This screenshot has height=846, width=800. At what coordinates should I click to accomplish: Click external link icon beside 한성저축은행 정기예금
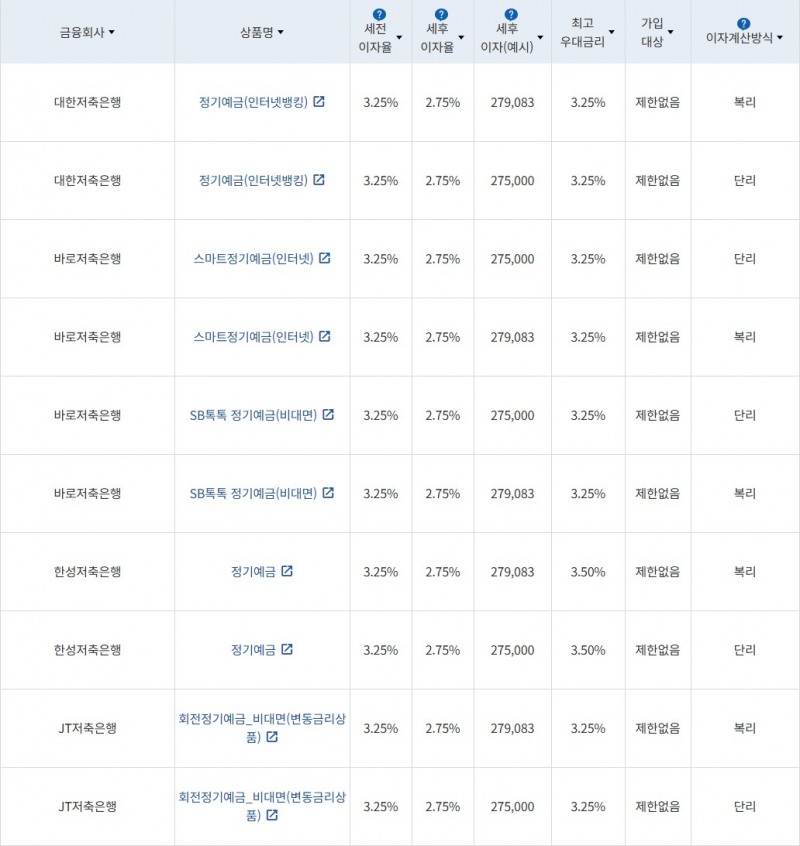tap(288, 572)
